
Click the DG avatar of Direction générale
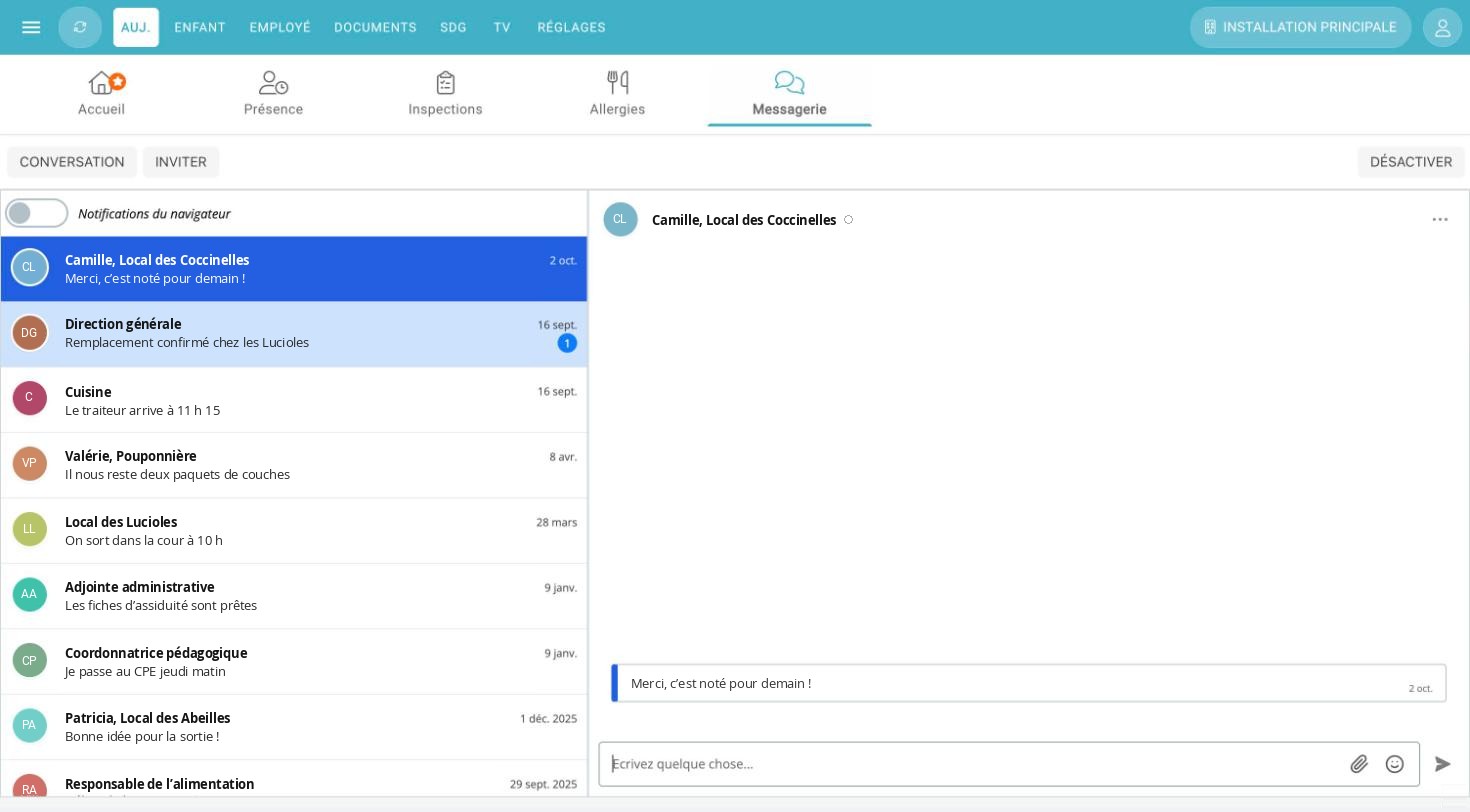pos(30,333)
